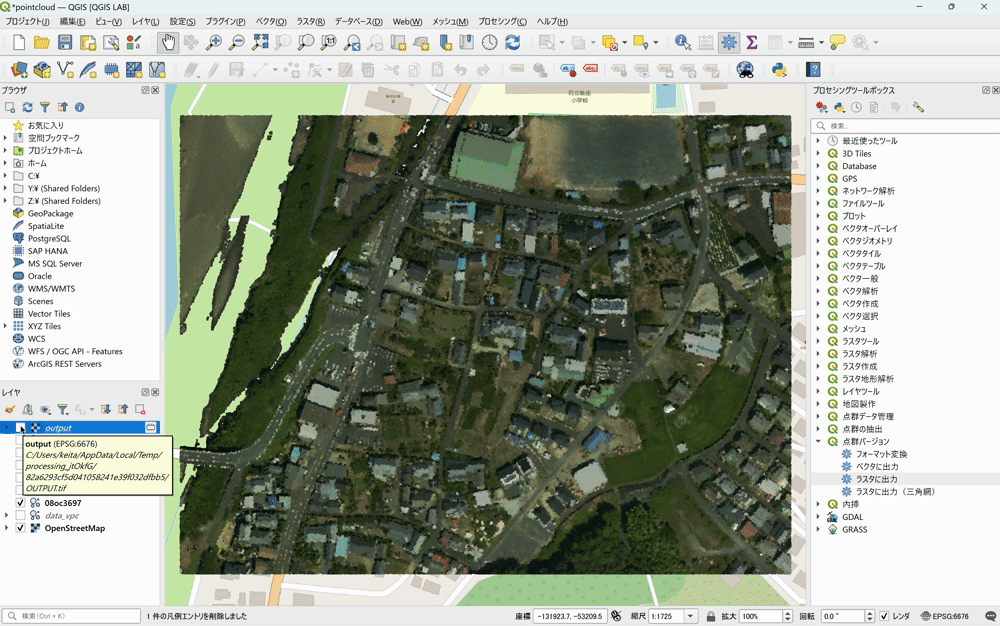Activate the map tips speech bubble icon
This screenshot has height=626, width=1000.
[x=838, y=43]
